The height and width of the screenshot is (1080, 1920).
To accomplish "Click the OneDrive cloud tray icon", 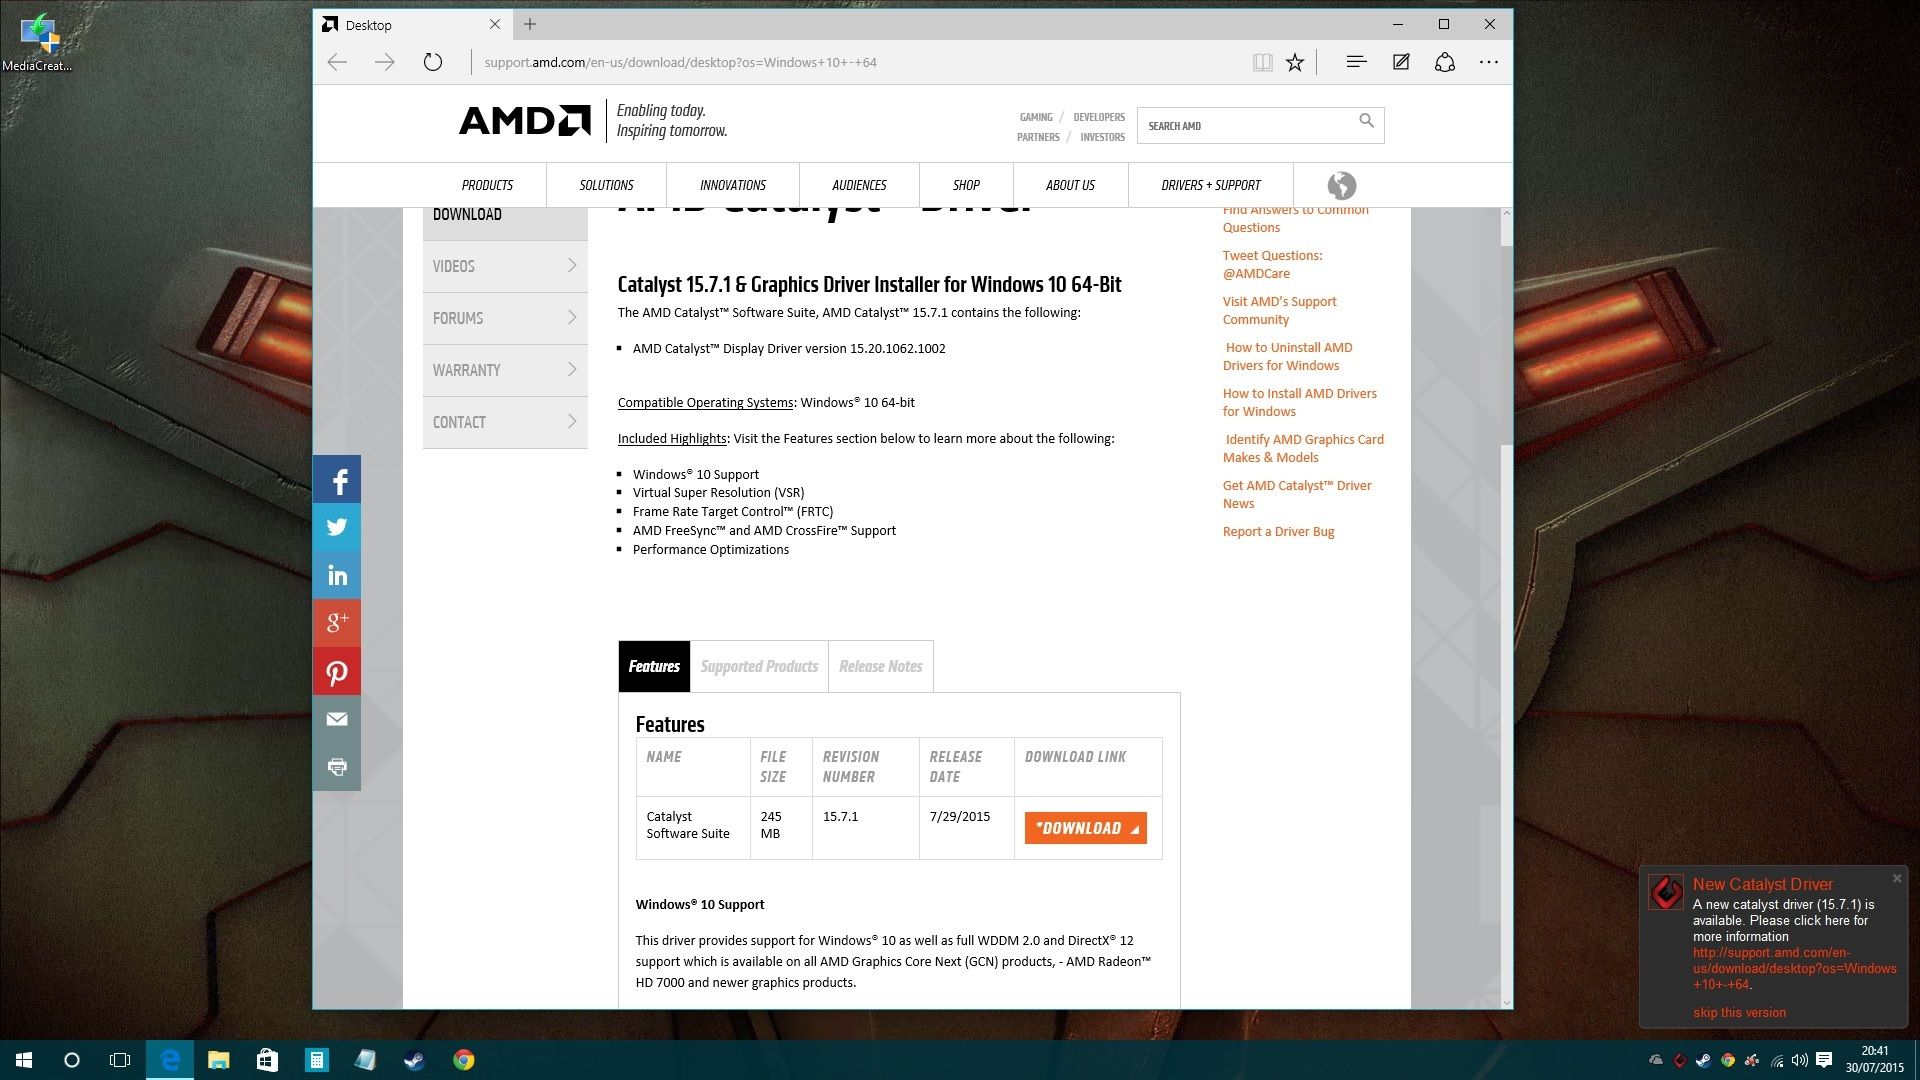I will 1656,1060.
